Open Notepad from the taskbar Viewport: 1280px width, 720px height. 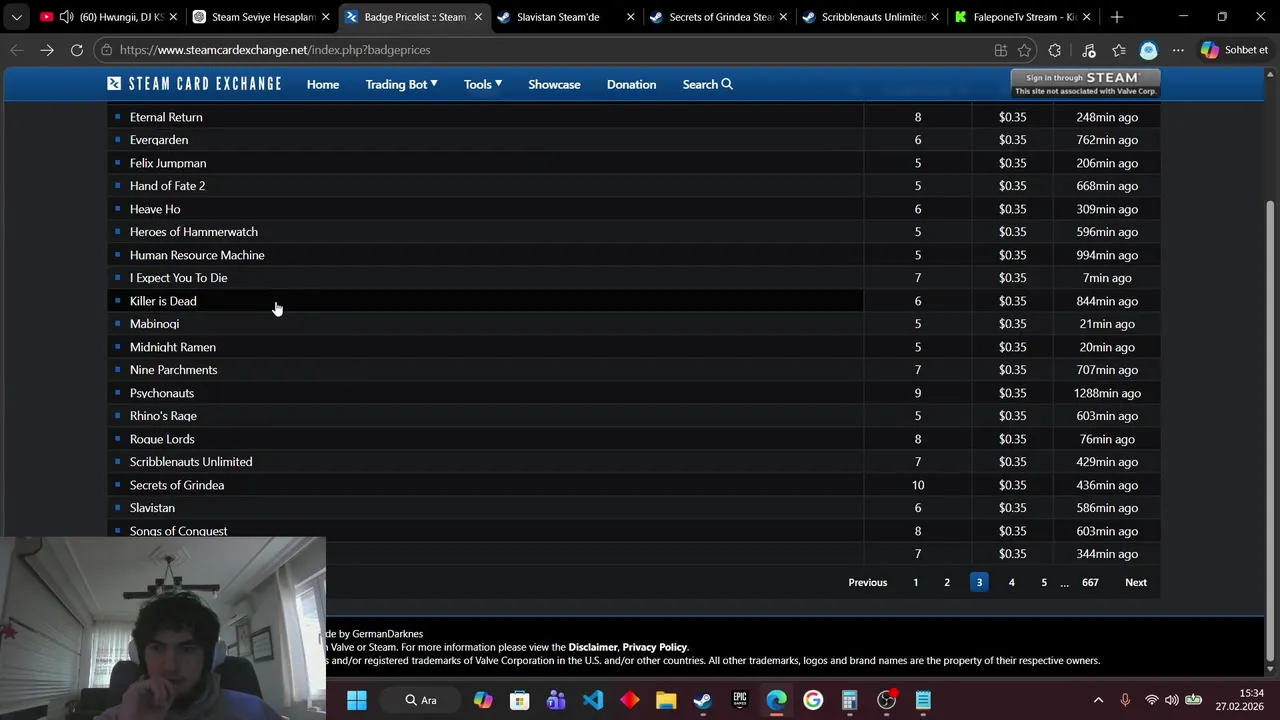[923, 700]
